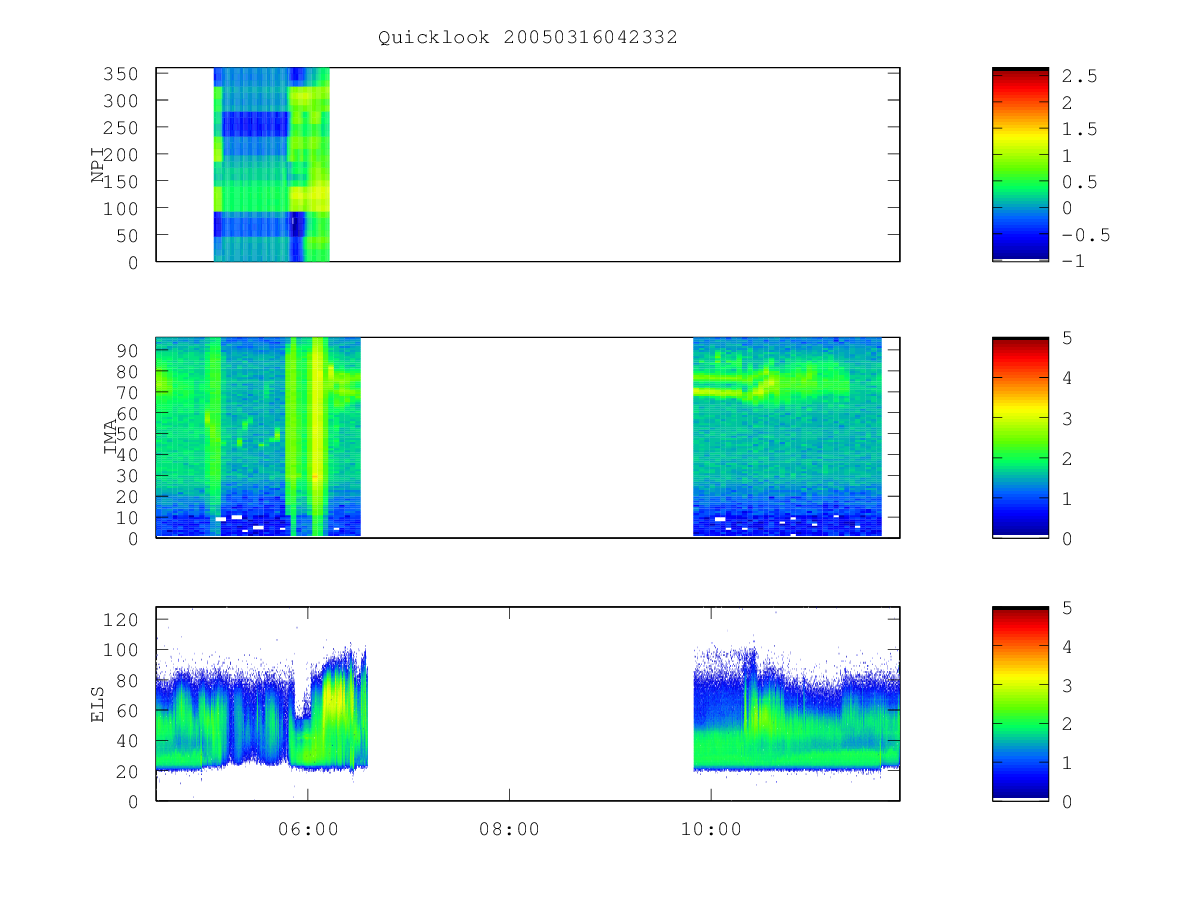Click the ELS spectrogram segment after 10:00
This screenshot has width=1200, height=900.
click(x=797, y=711)
